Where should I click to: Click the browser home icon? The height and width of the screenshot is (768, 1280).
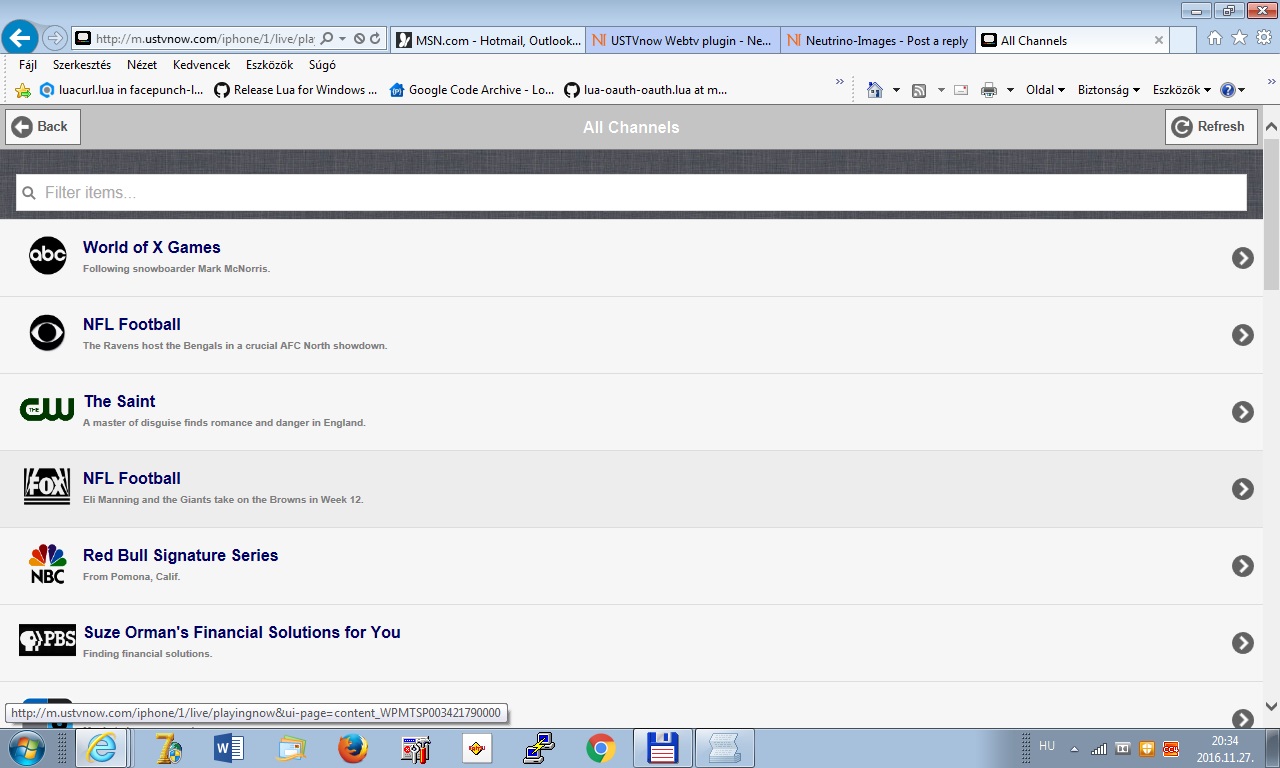coord(1214,39)
